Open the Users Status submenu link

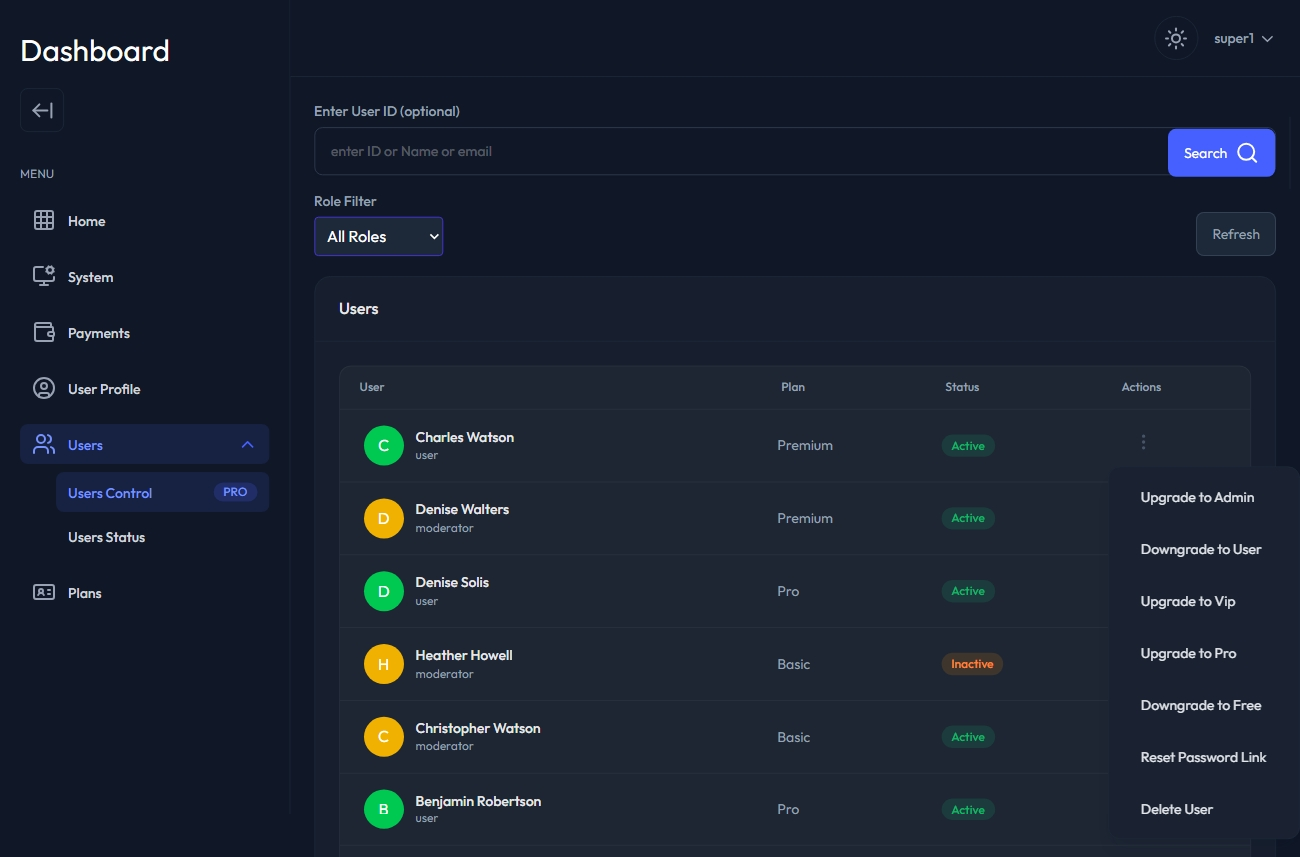point(106,537)
